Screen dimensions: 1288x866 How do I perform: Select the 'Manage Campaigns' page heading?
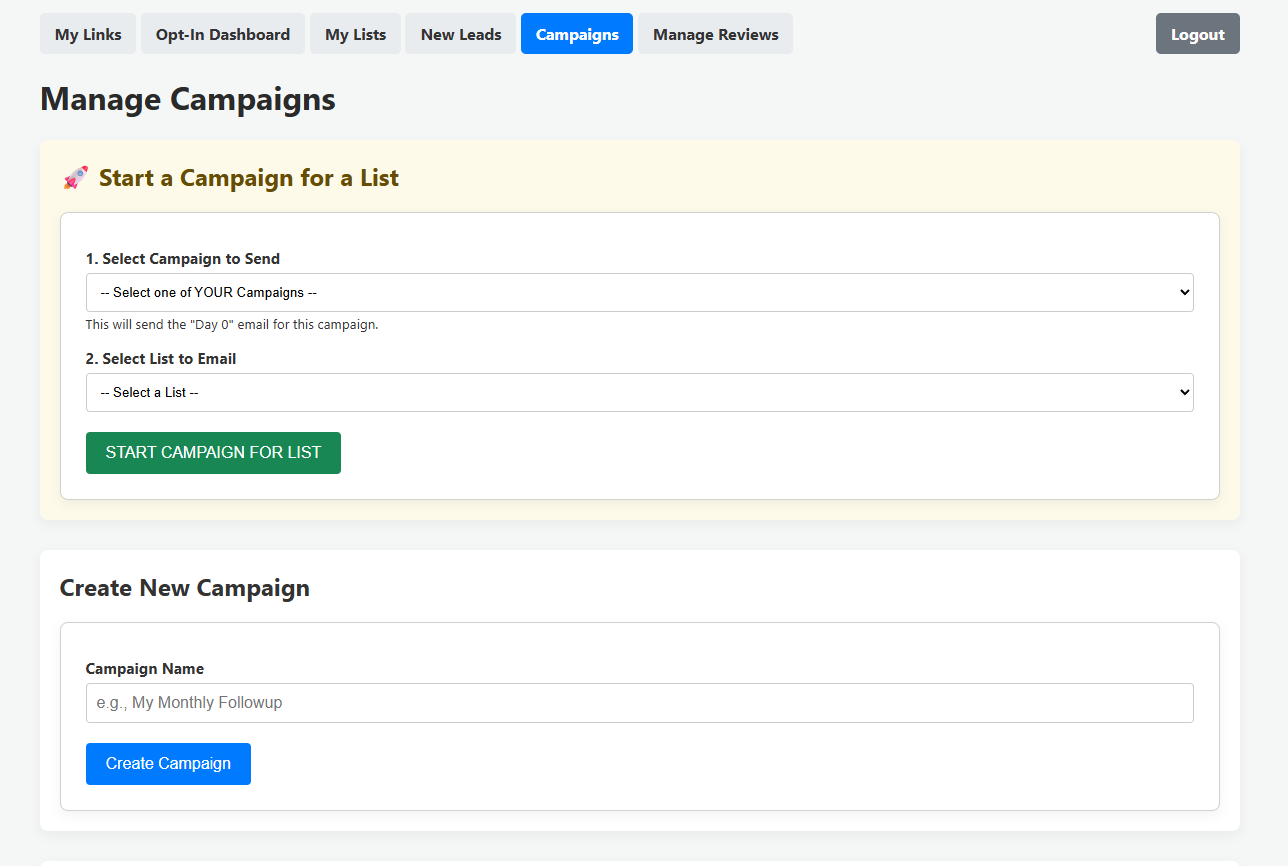pyautogui.click(x=187, y=99)
